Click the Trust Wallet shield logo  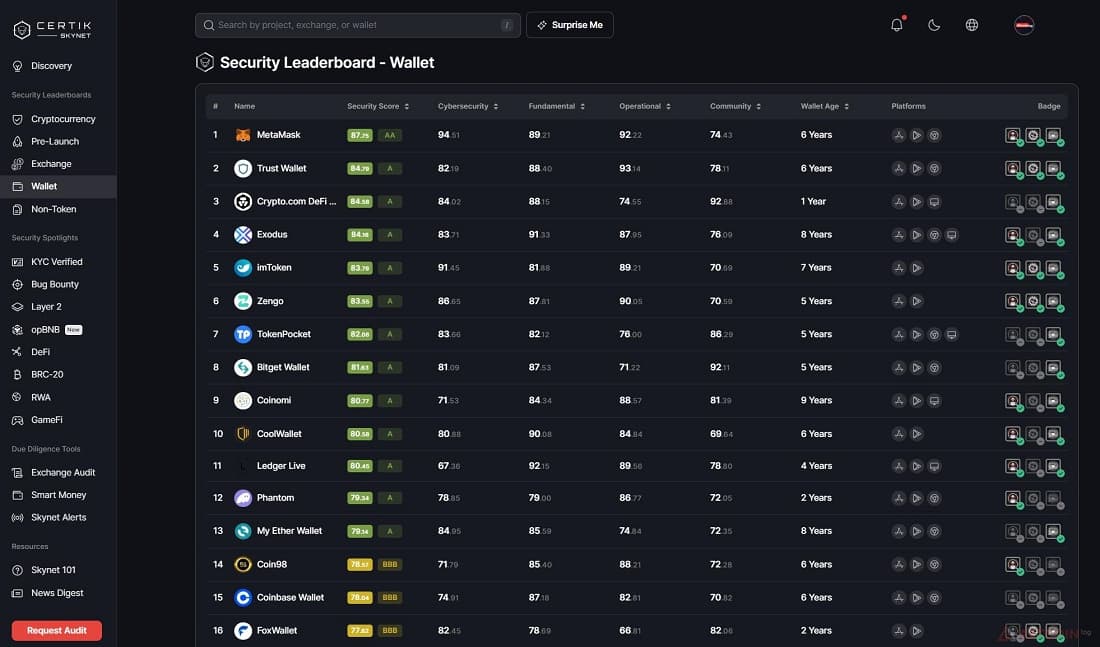coord(243,168)
